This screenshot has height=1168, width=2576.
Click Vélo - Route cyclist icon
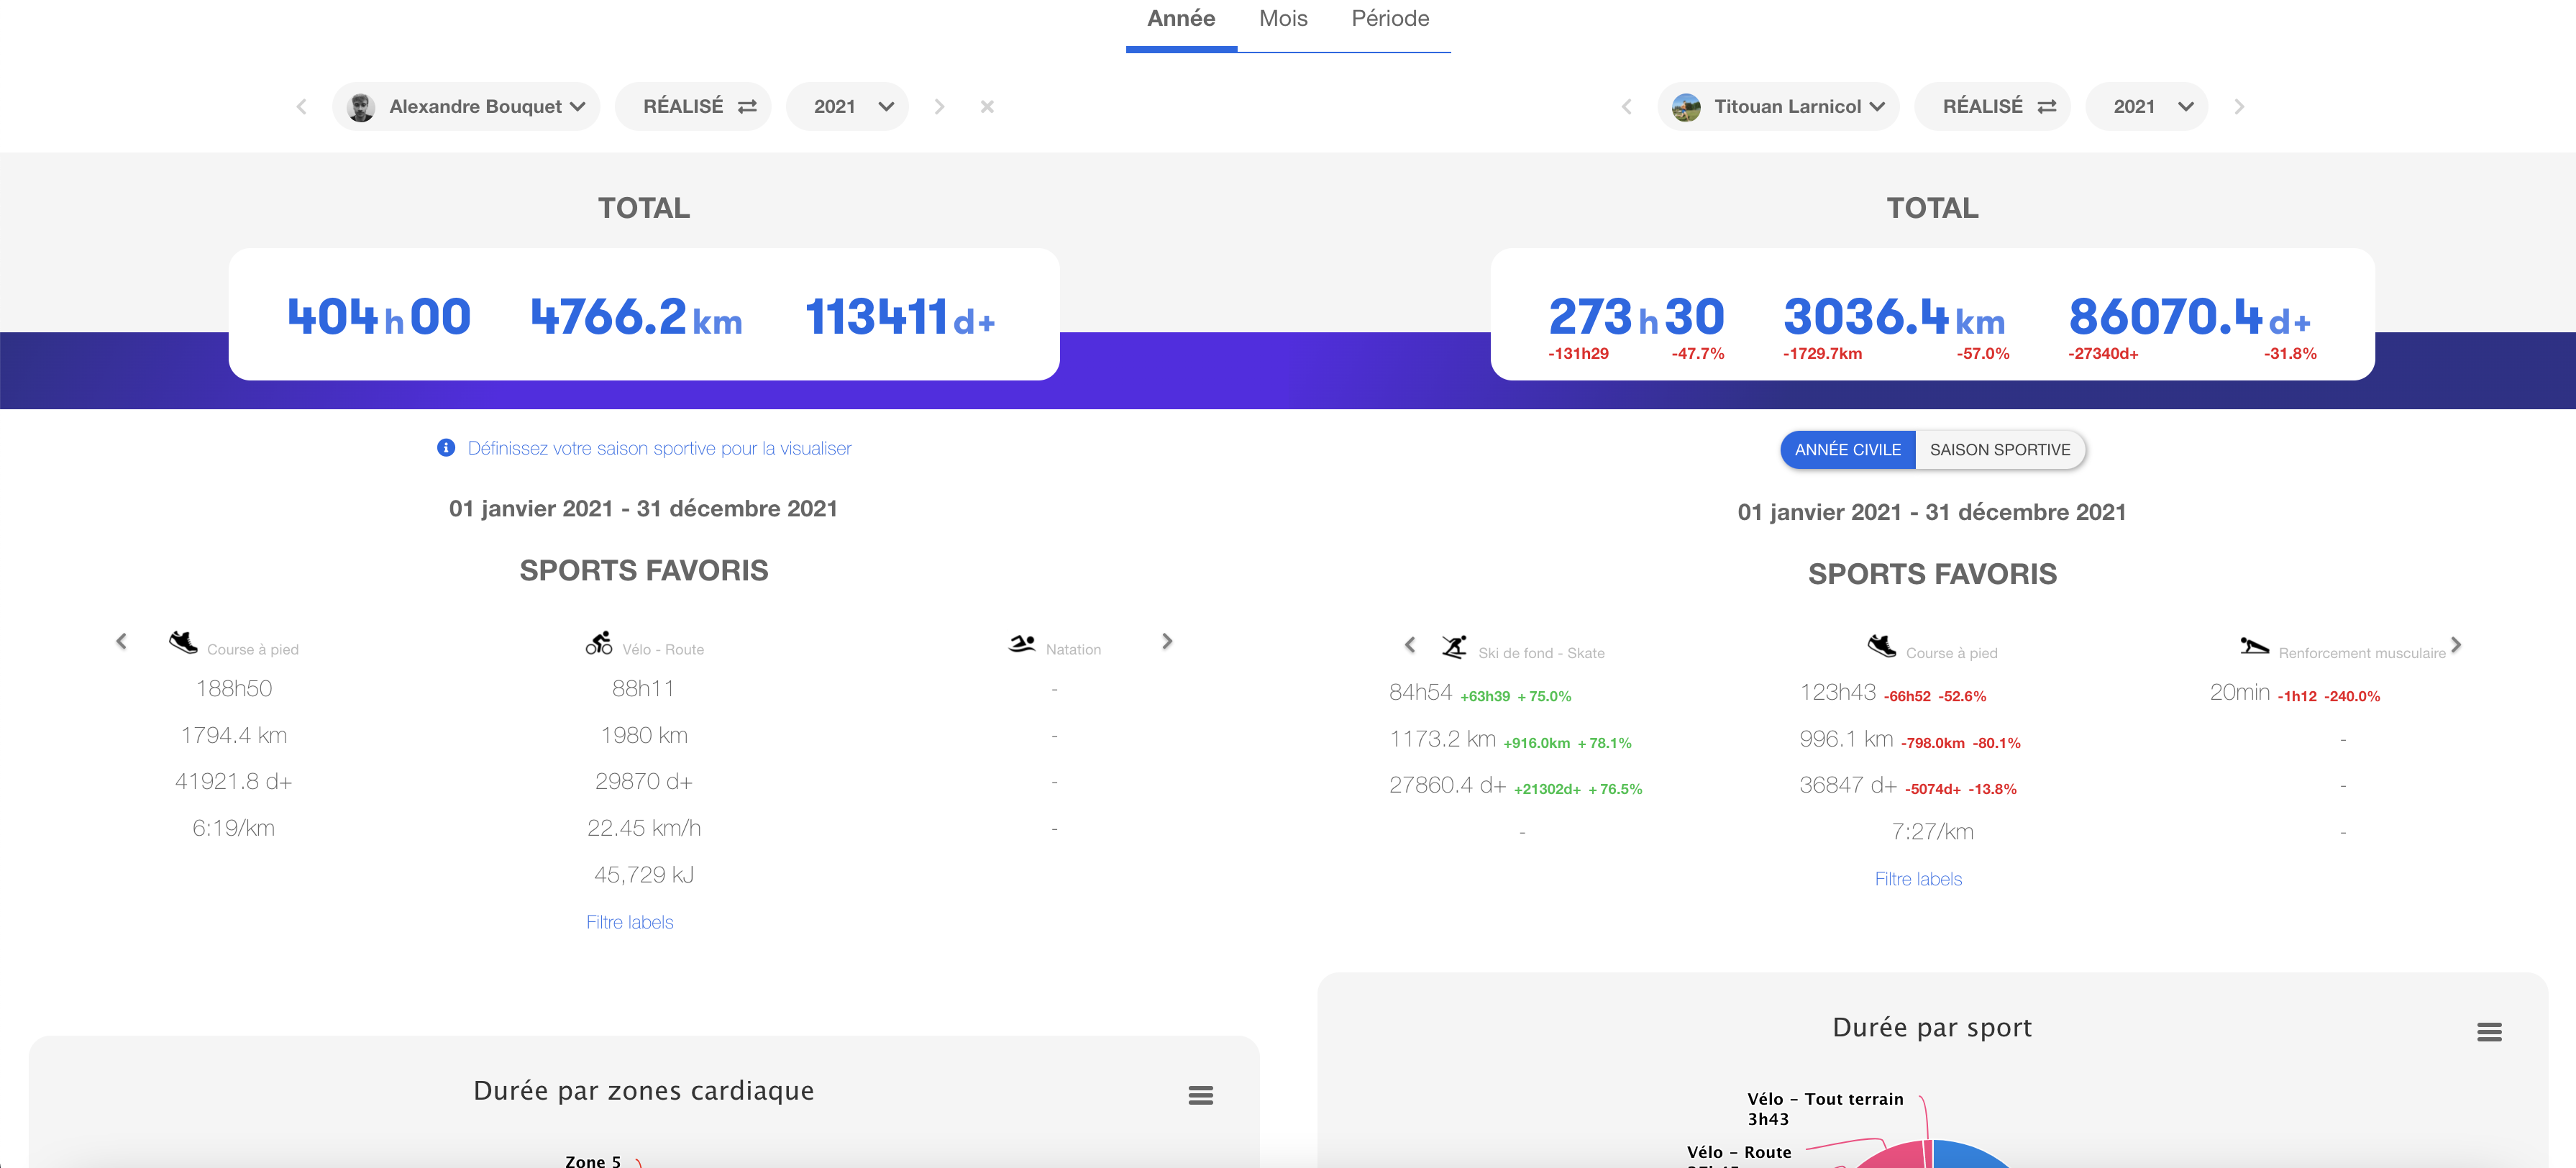[599, 643]
